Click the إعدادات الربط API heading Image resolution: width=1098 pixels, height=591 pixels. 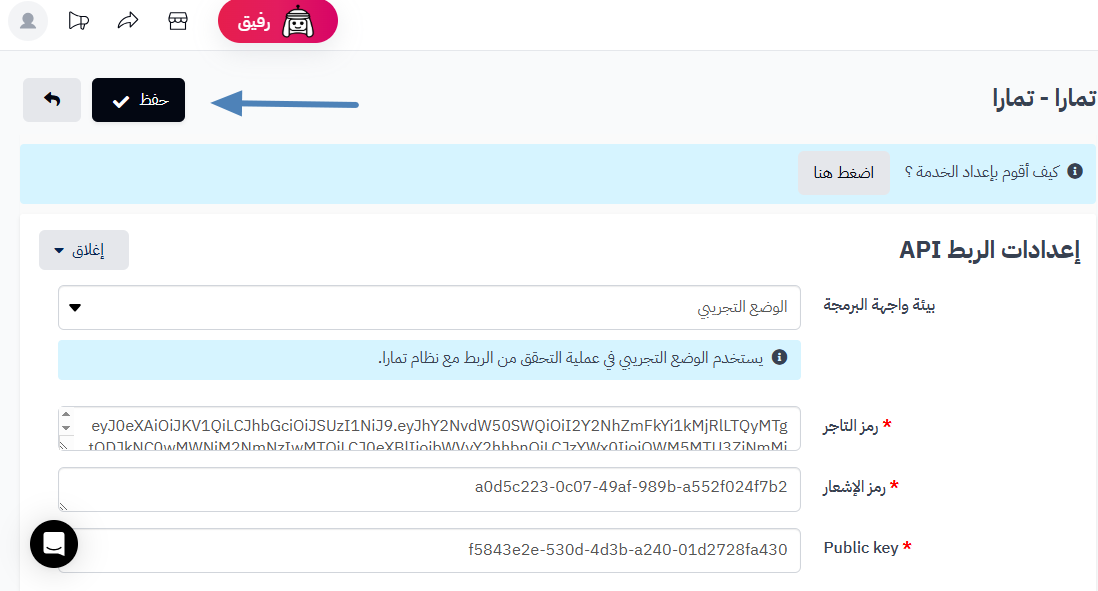coord(989,250)
